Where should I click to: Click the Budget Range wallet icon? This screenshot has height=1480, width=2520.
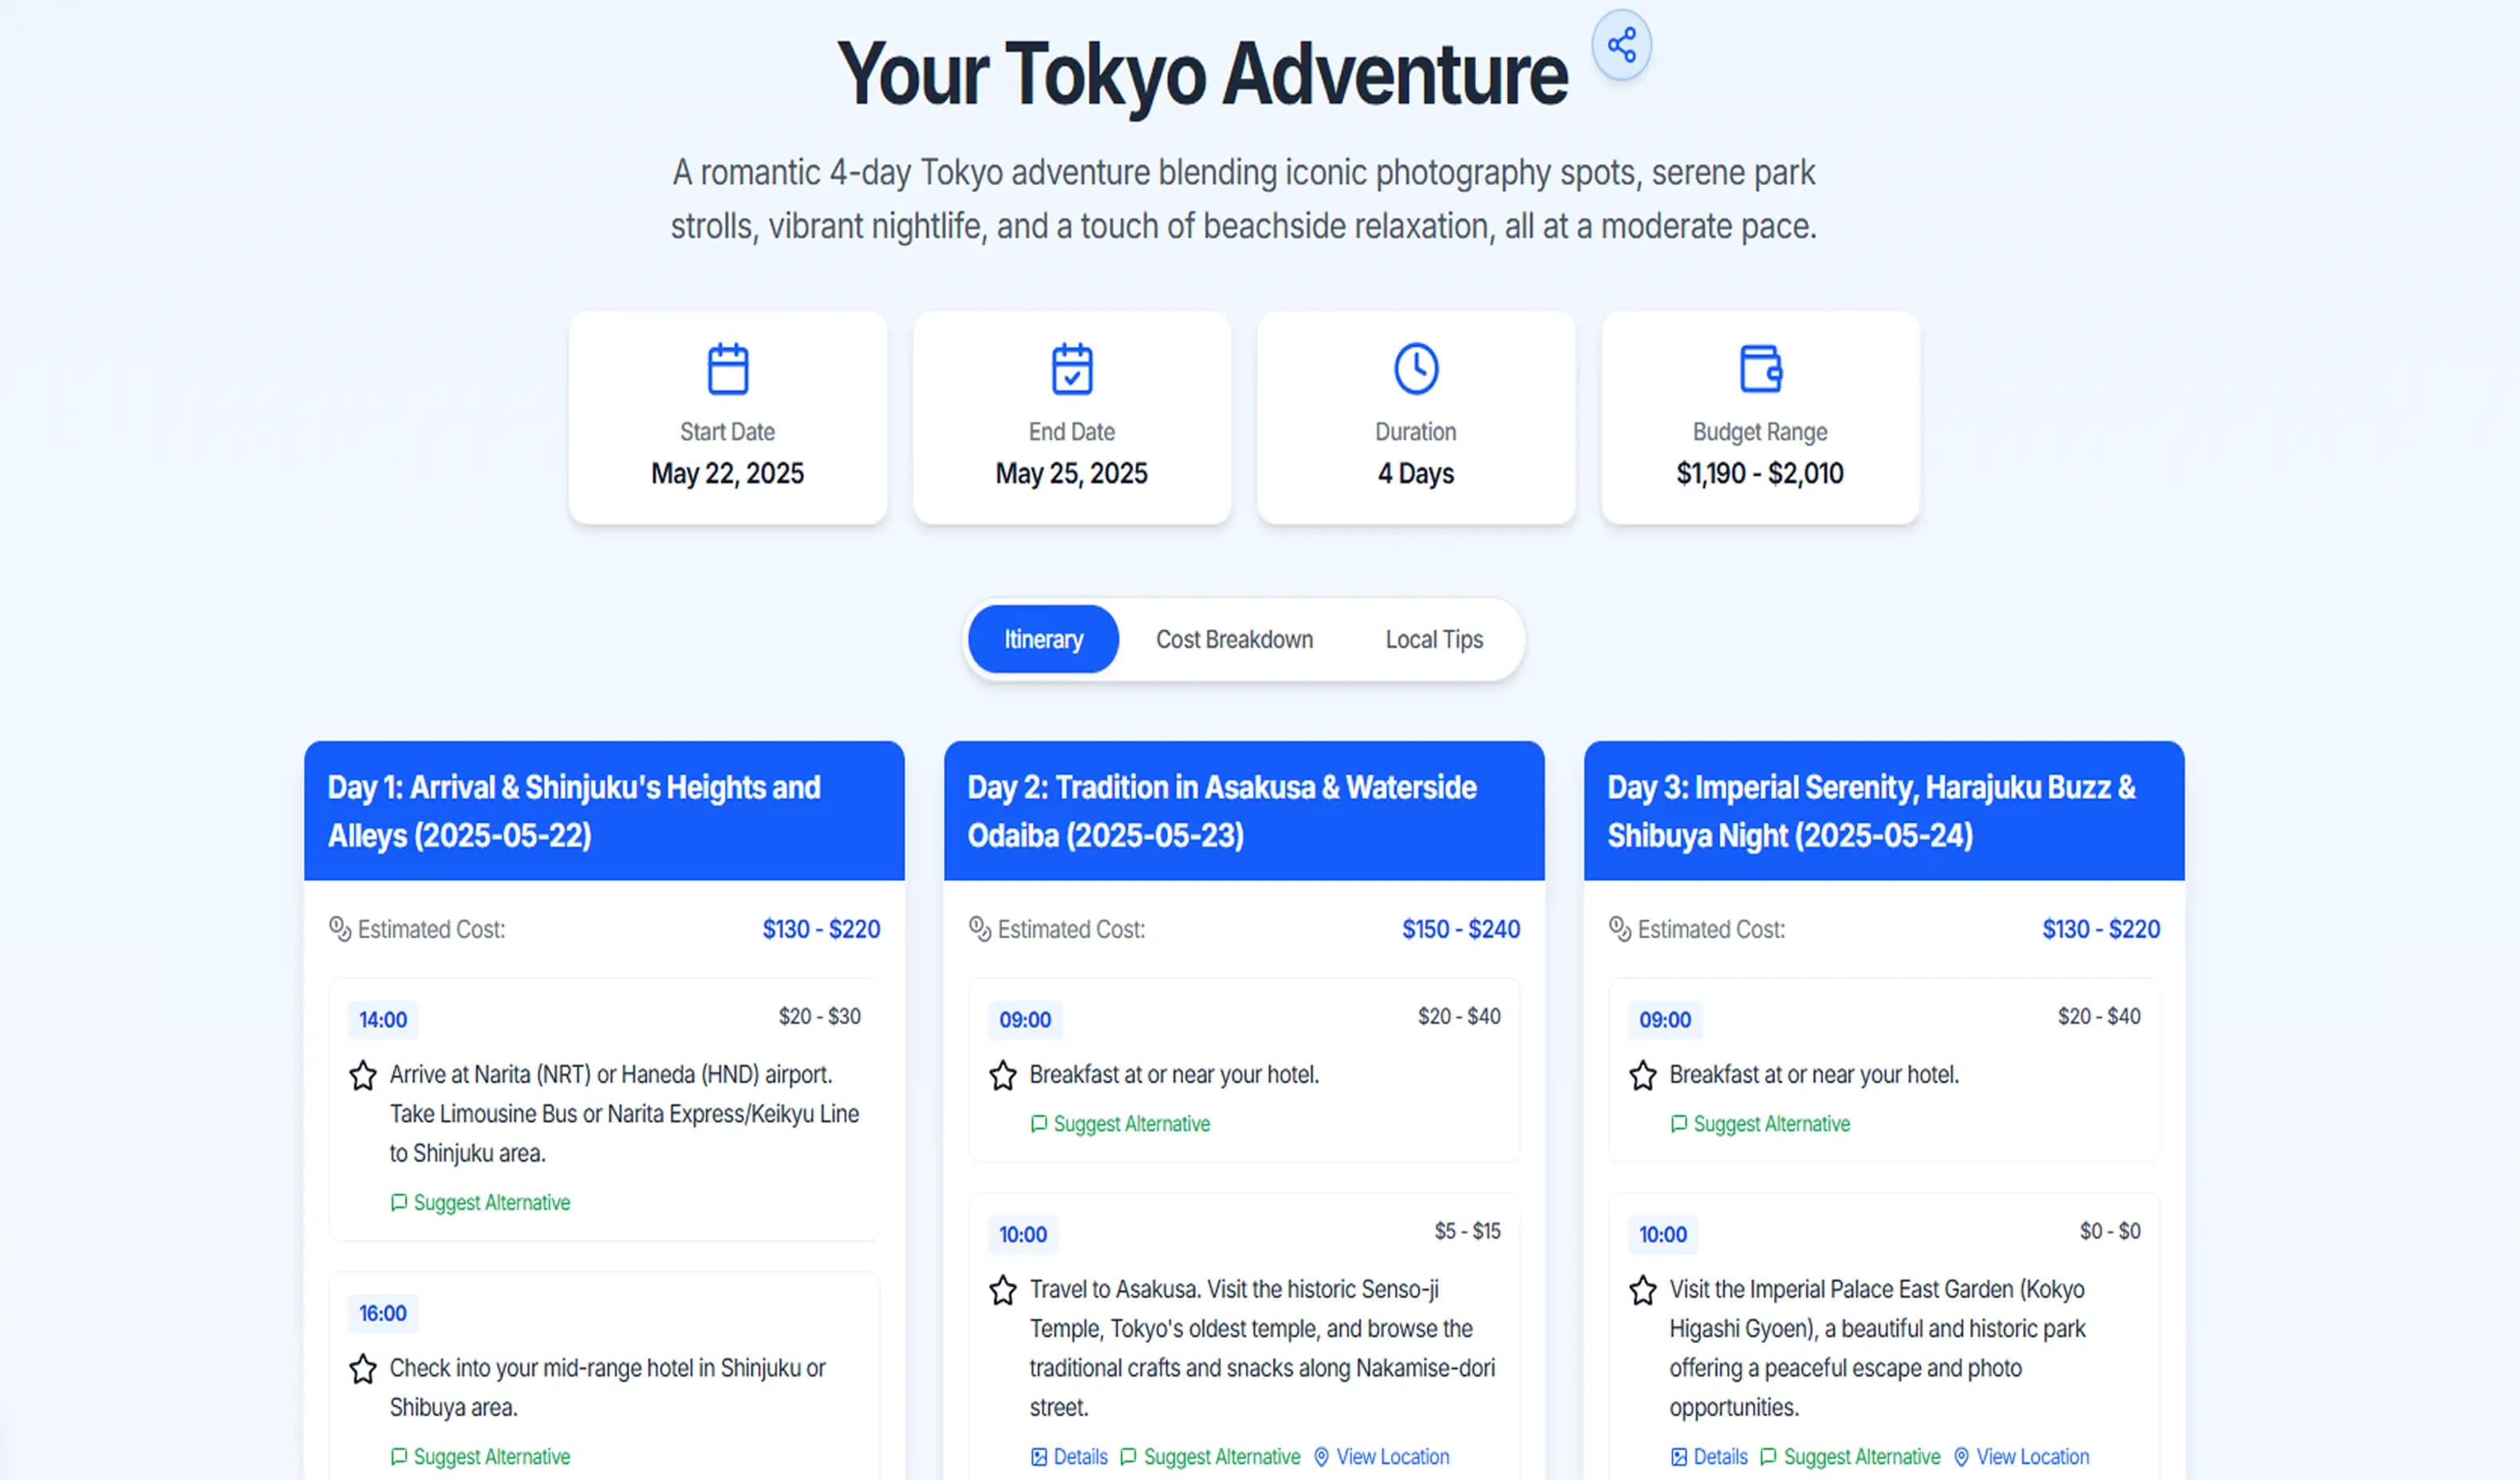pos(1760,369)
